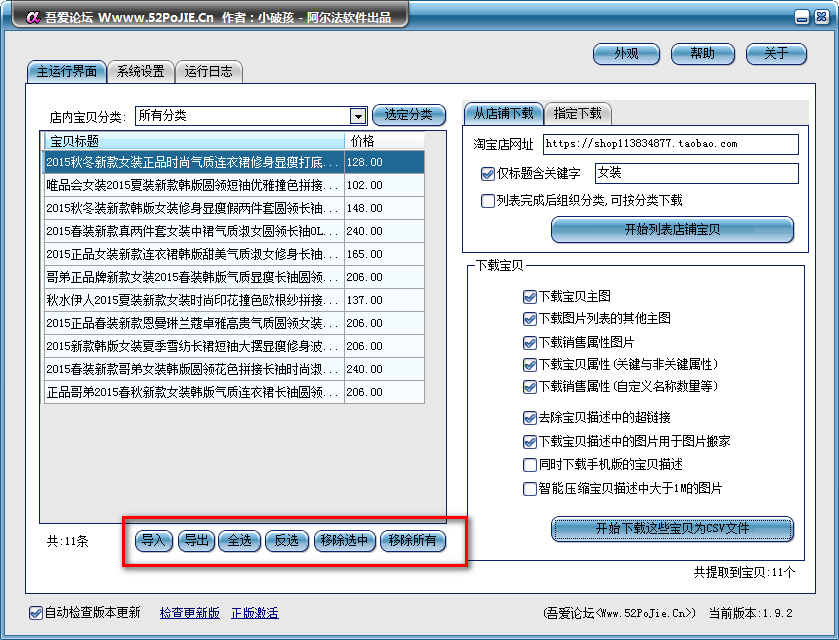Select row 2015正品春装新款恩曼琳兰蔻
This screenshot has width=839, height=640.
point(234,323)
